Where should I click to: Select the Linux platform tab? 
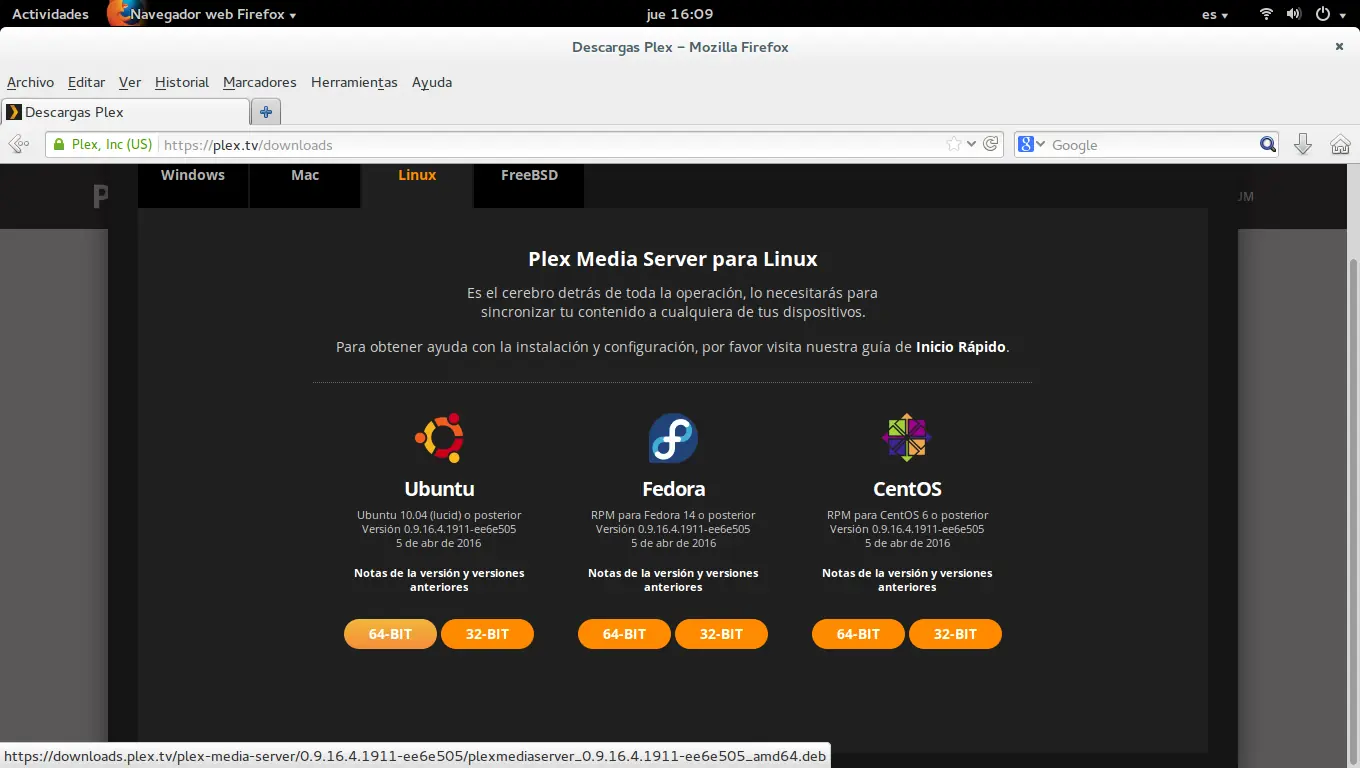pyautogui.click(x=417, y=185)
